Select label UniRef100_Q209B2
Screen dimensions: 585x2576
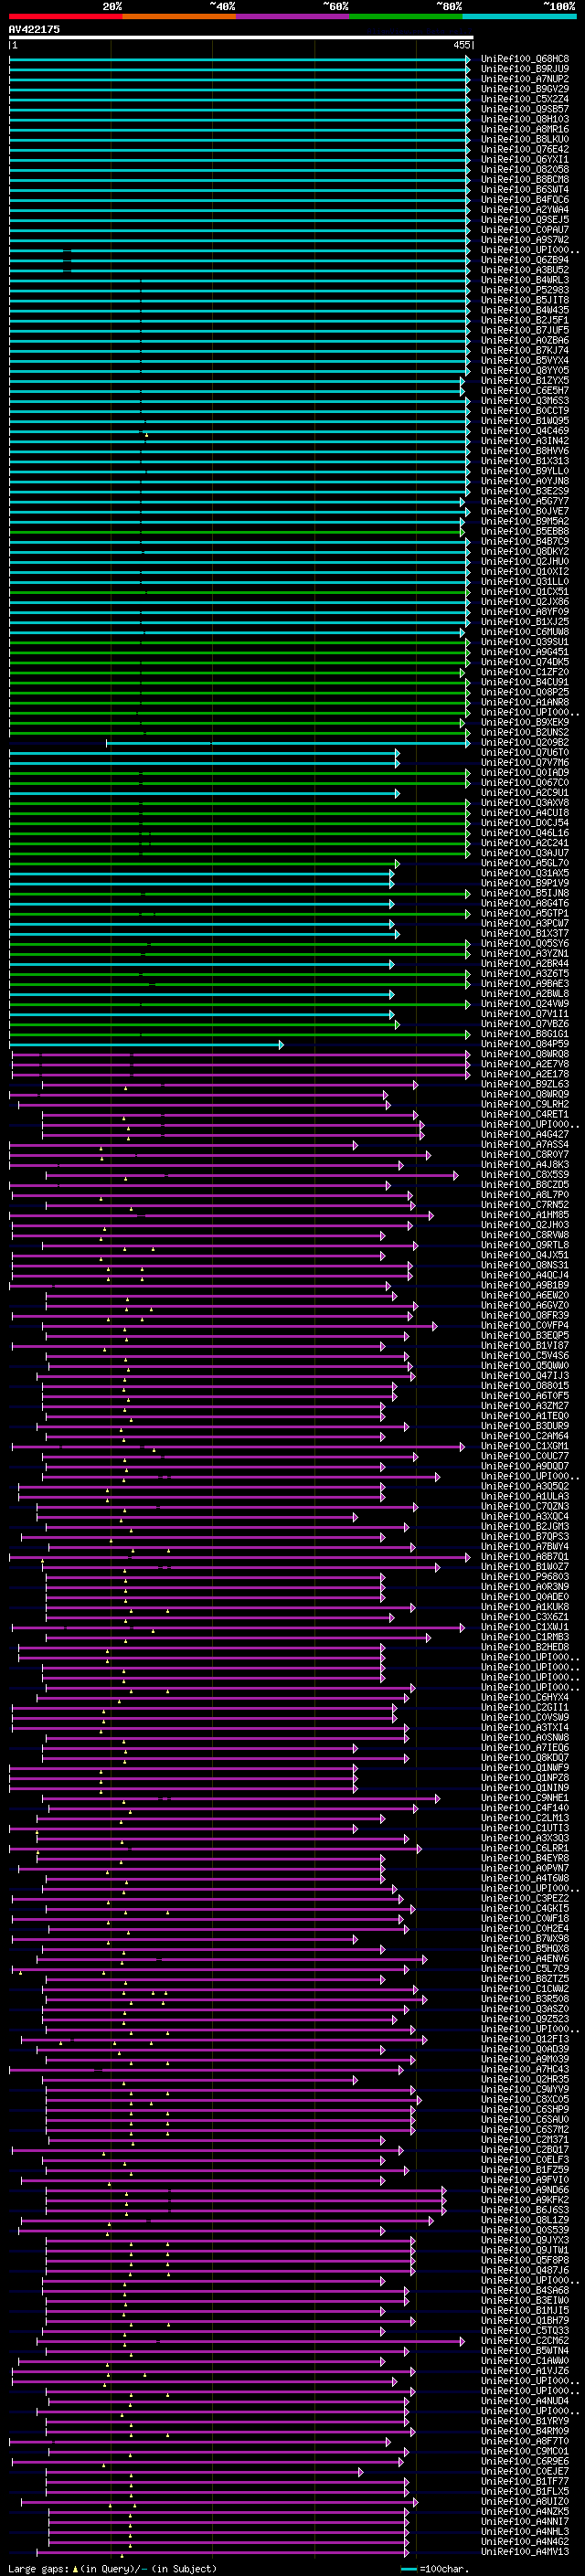(x=525, y=742)
